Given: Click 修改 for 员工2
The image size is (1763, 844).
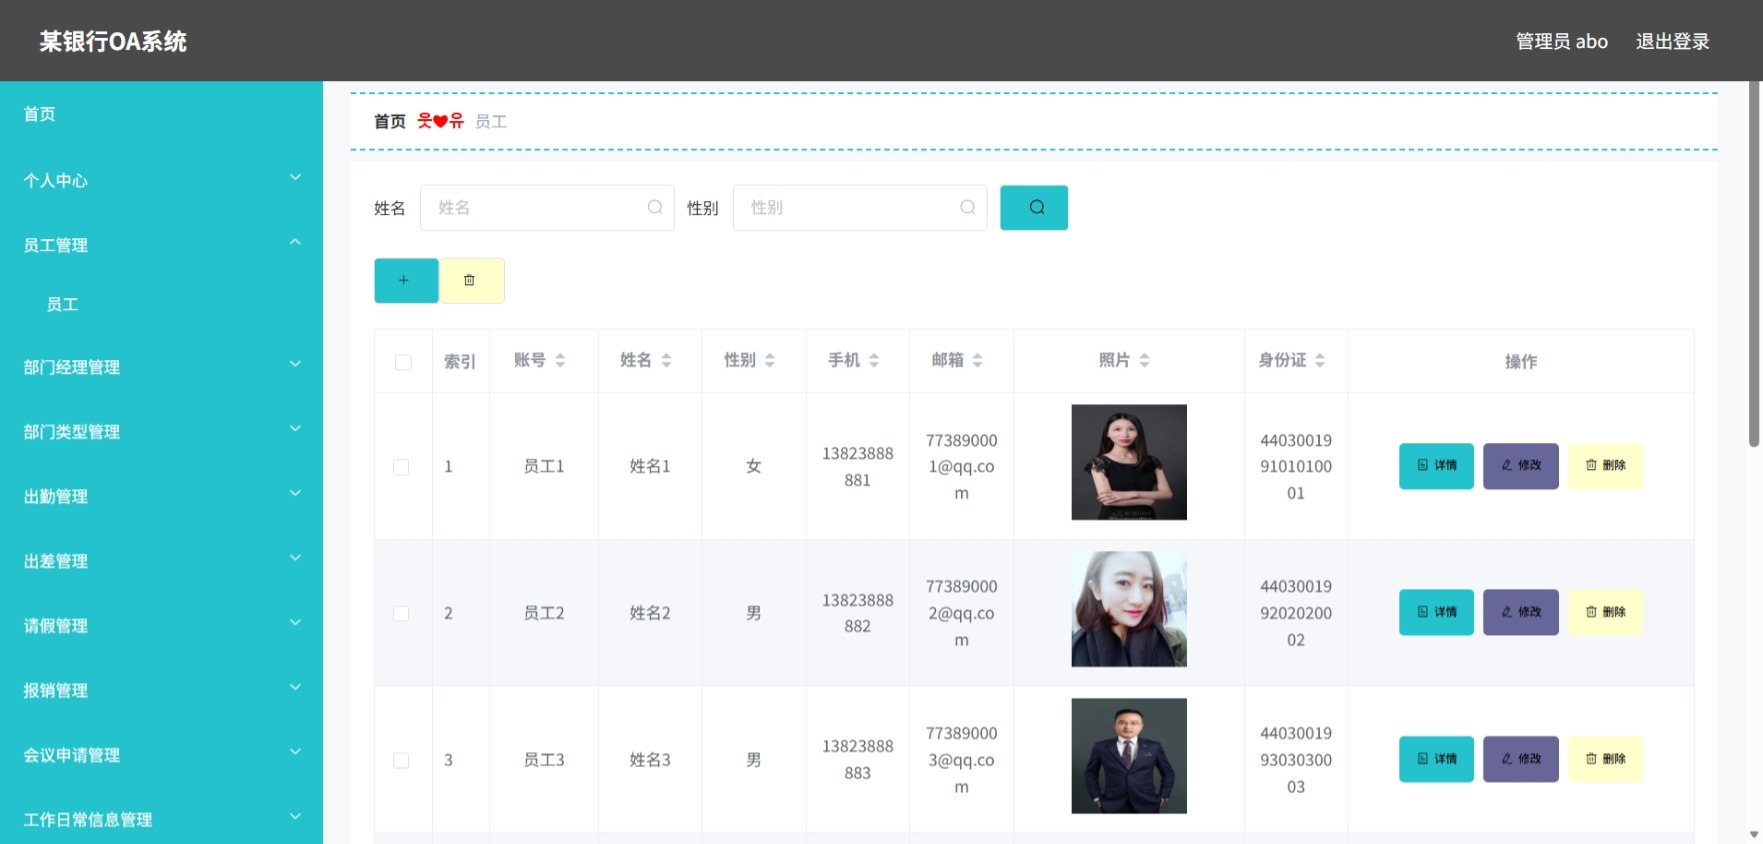Looking at the screenshot, I should [1520, 612].
